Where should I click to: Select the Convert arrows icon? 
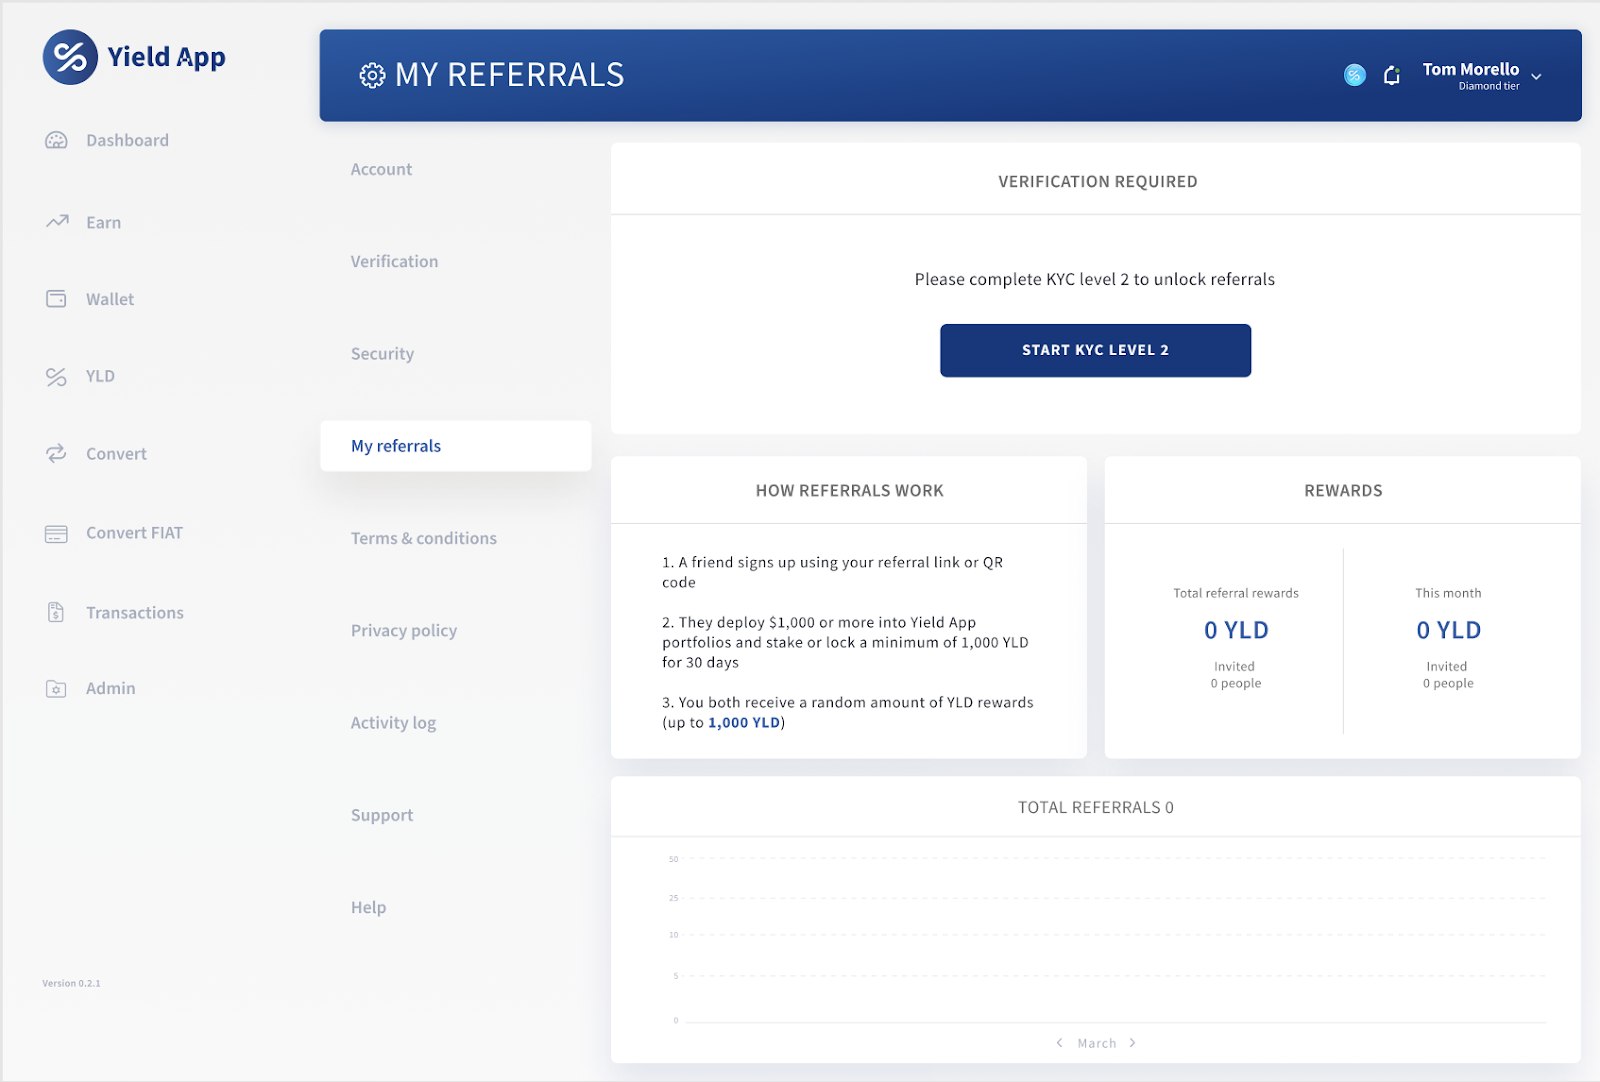click(56, 453)
